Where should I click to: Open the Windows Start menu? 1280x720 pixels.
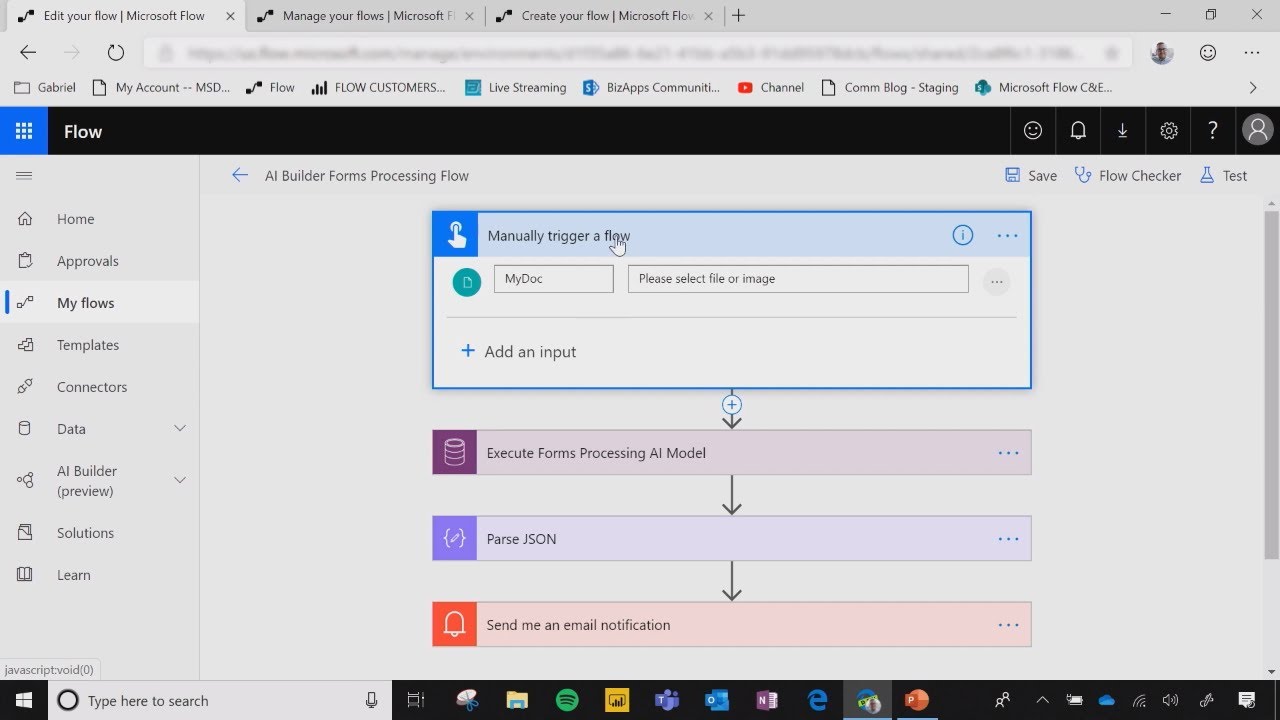point(24,700)
